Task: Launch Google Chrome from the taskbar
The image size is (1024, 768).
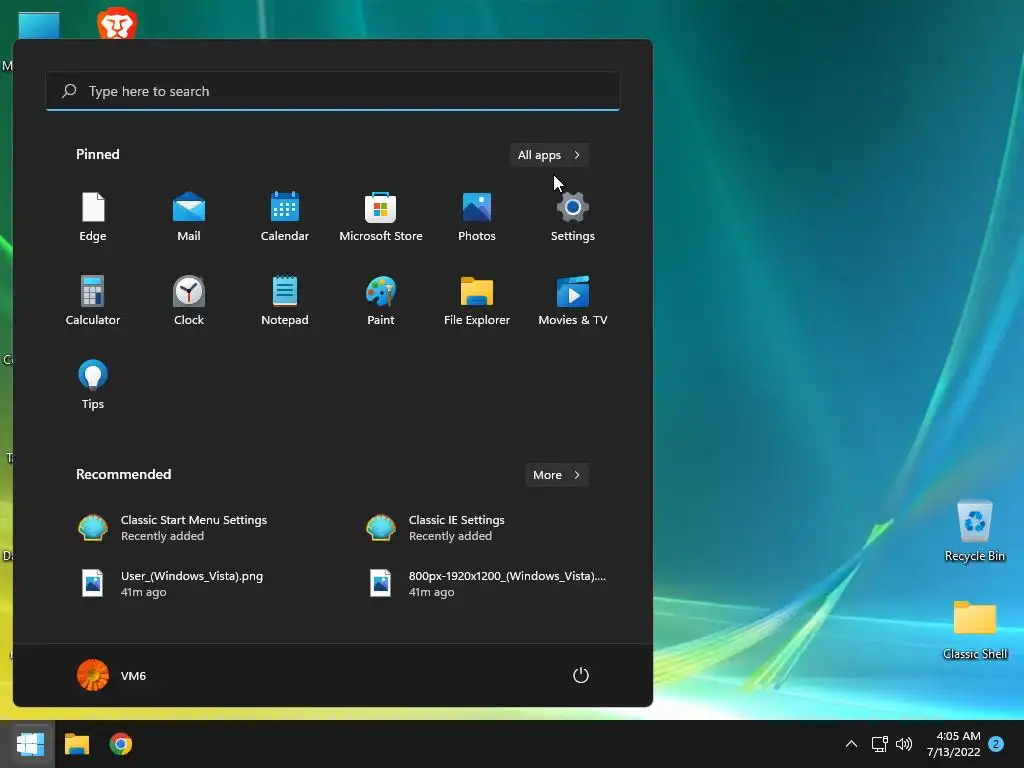Action: pos(121,744)
